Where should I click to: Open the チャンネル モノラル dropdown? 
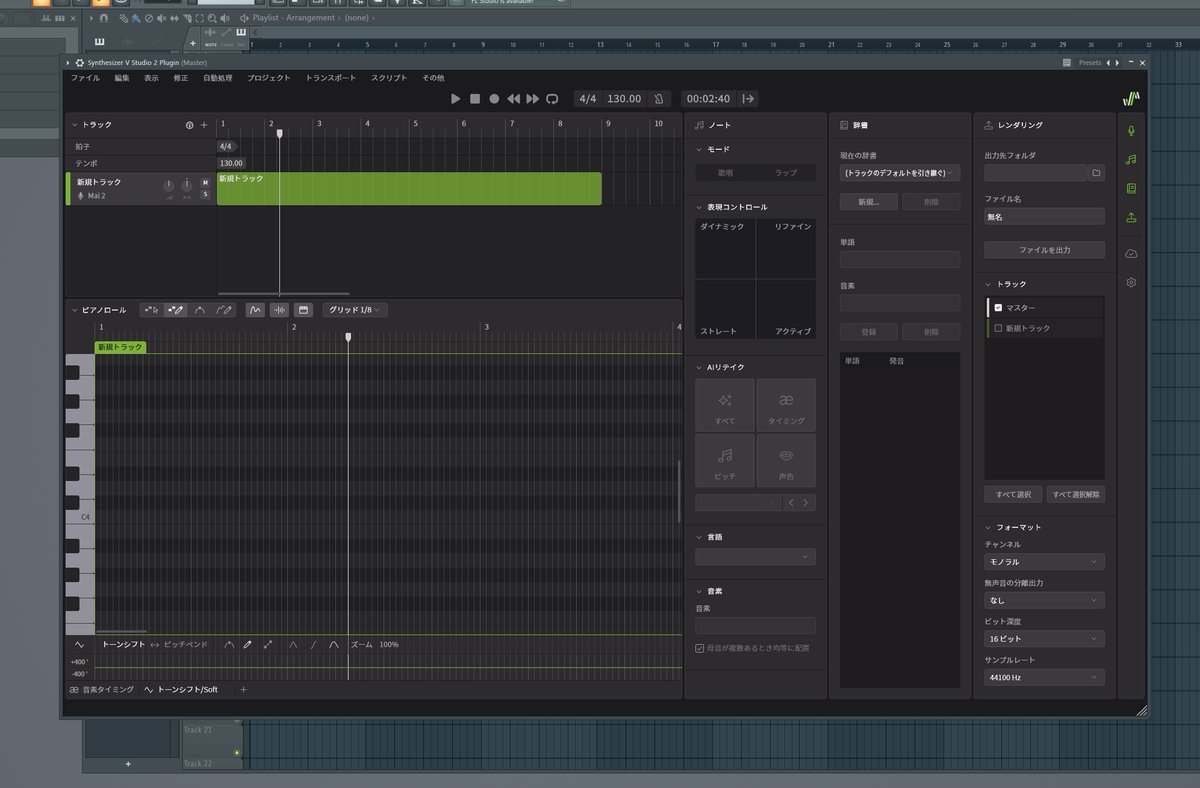(1044, 562)
